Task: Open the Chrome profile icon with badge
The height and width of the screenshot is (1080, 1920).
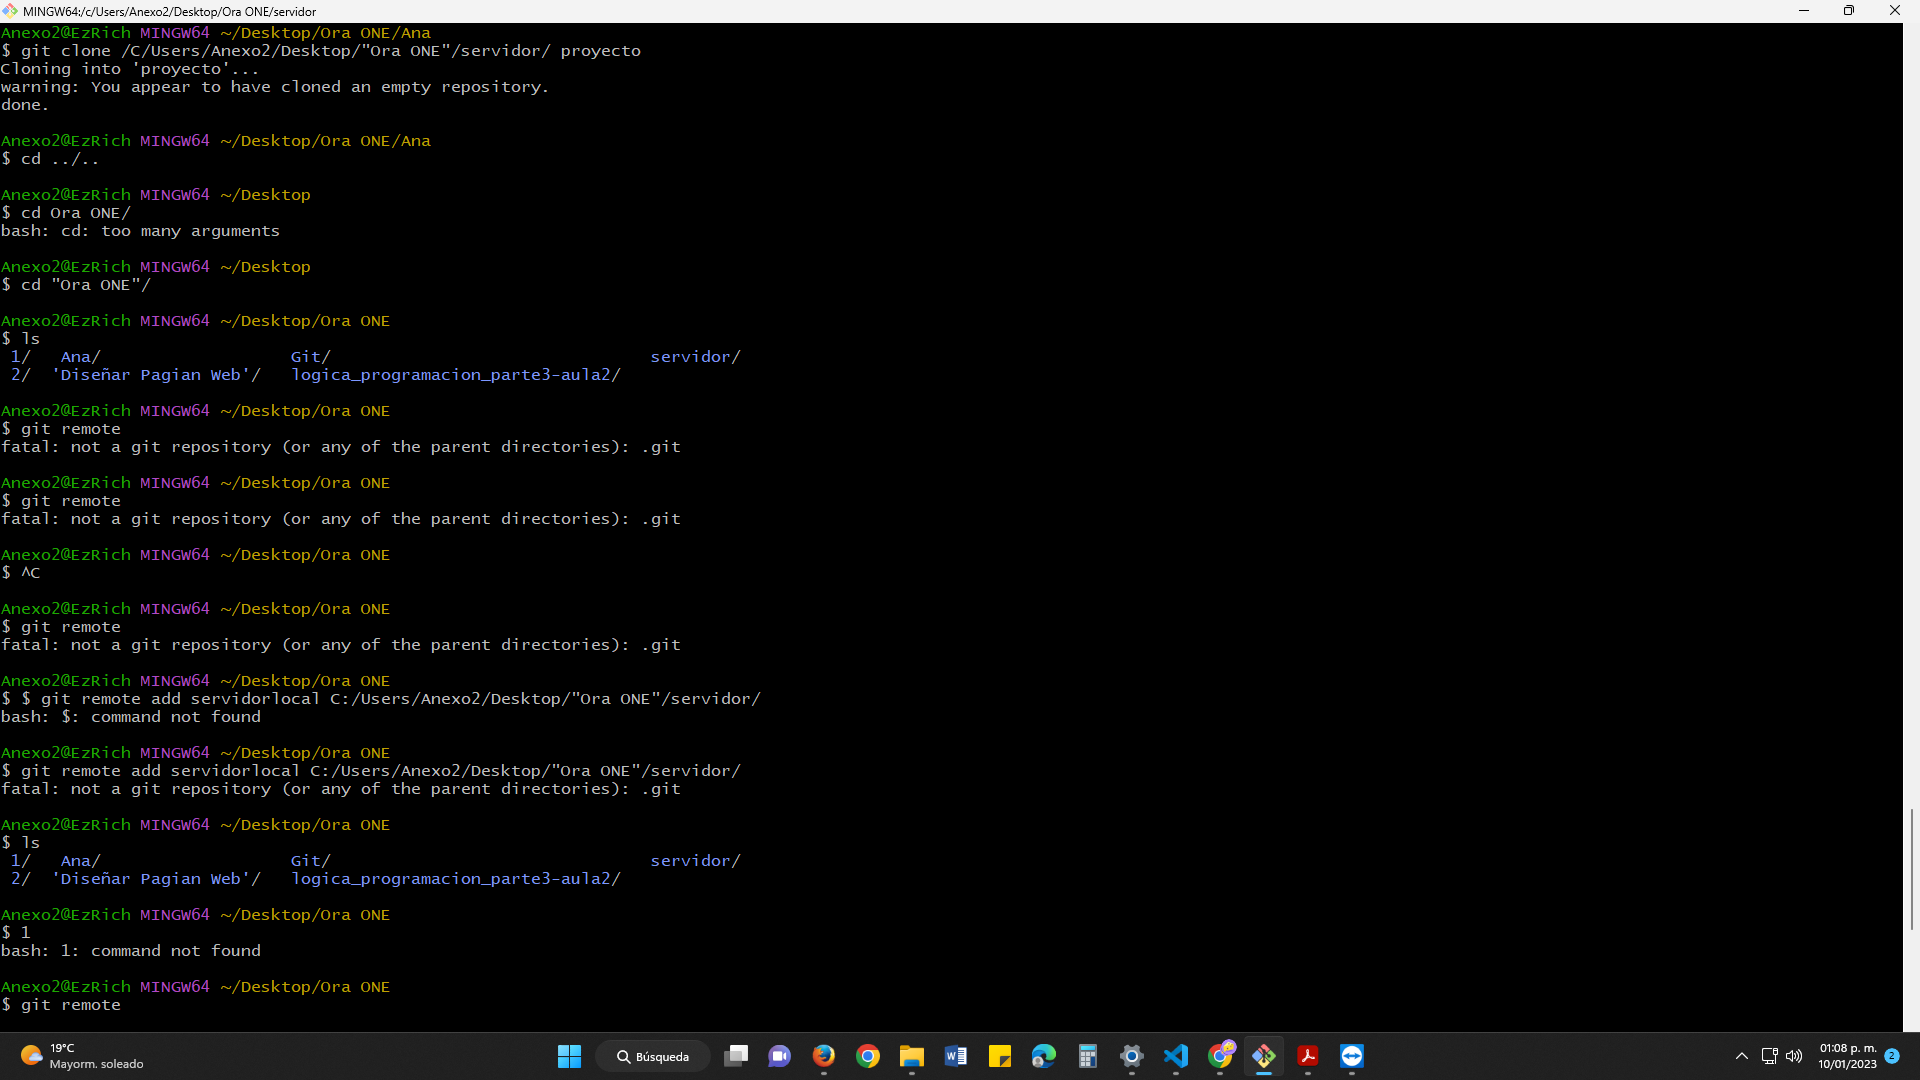Action: (x=1220, y=1056)
